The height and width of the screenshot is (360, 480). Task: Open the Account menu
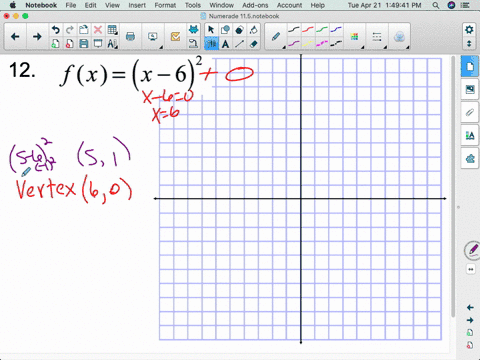[x=289, y=5]
